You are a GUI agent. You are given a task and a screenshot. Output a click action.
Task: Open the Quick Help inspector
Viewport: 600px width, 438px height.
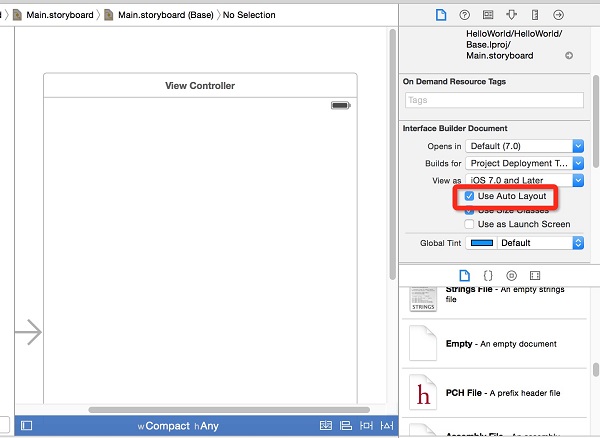click(x=464, y=15)
